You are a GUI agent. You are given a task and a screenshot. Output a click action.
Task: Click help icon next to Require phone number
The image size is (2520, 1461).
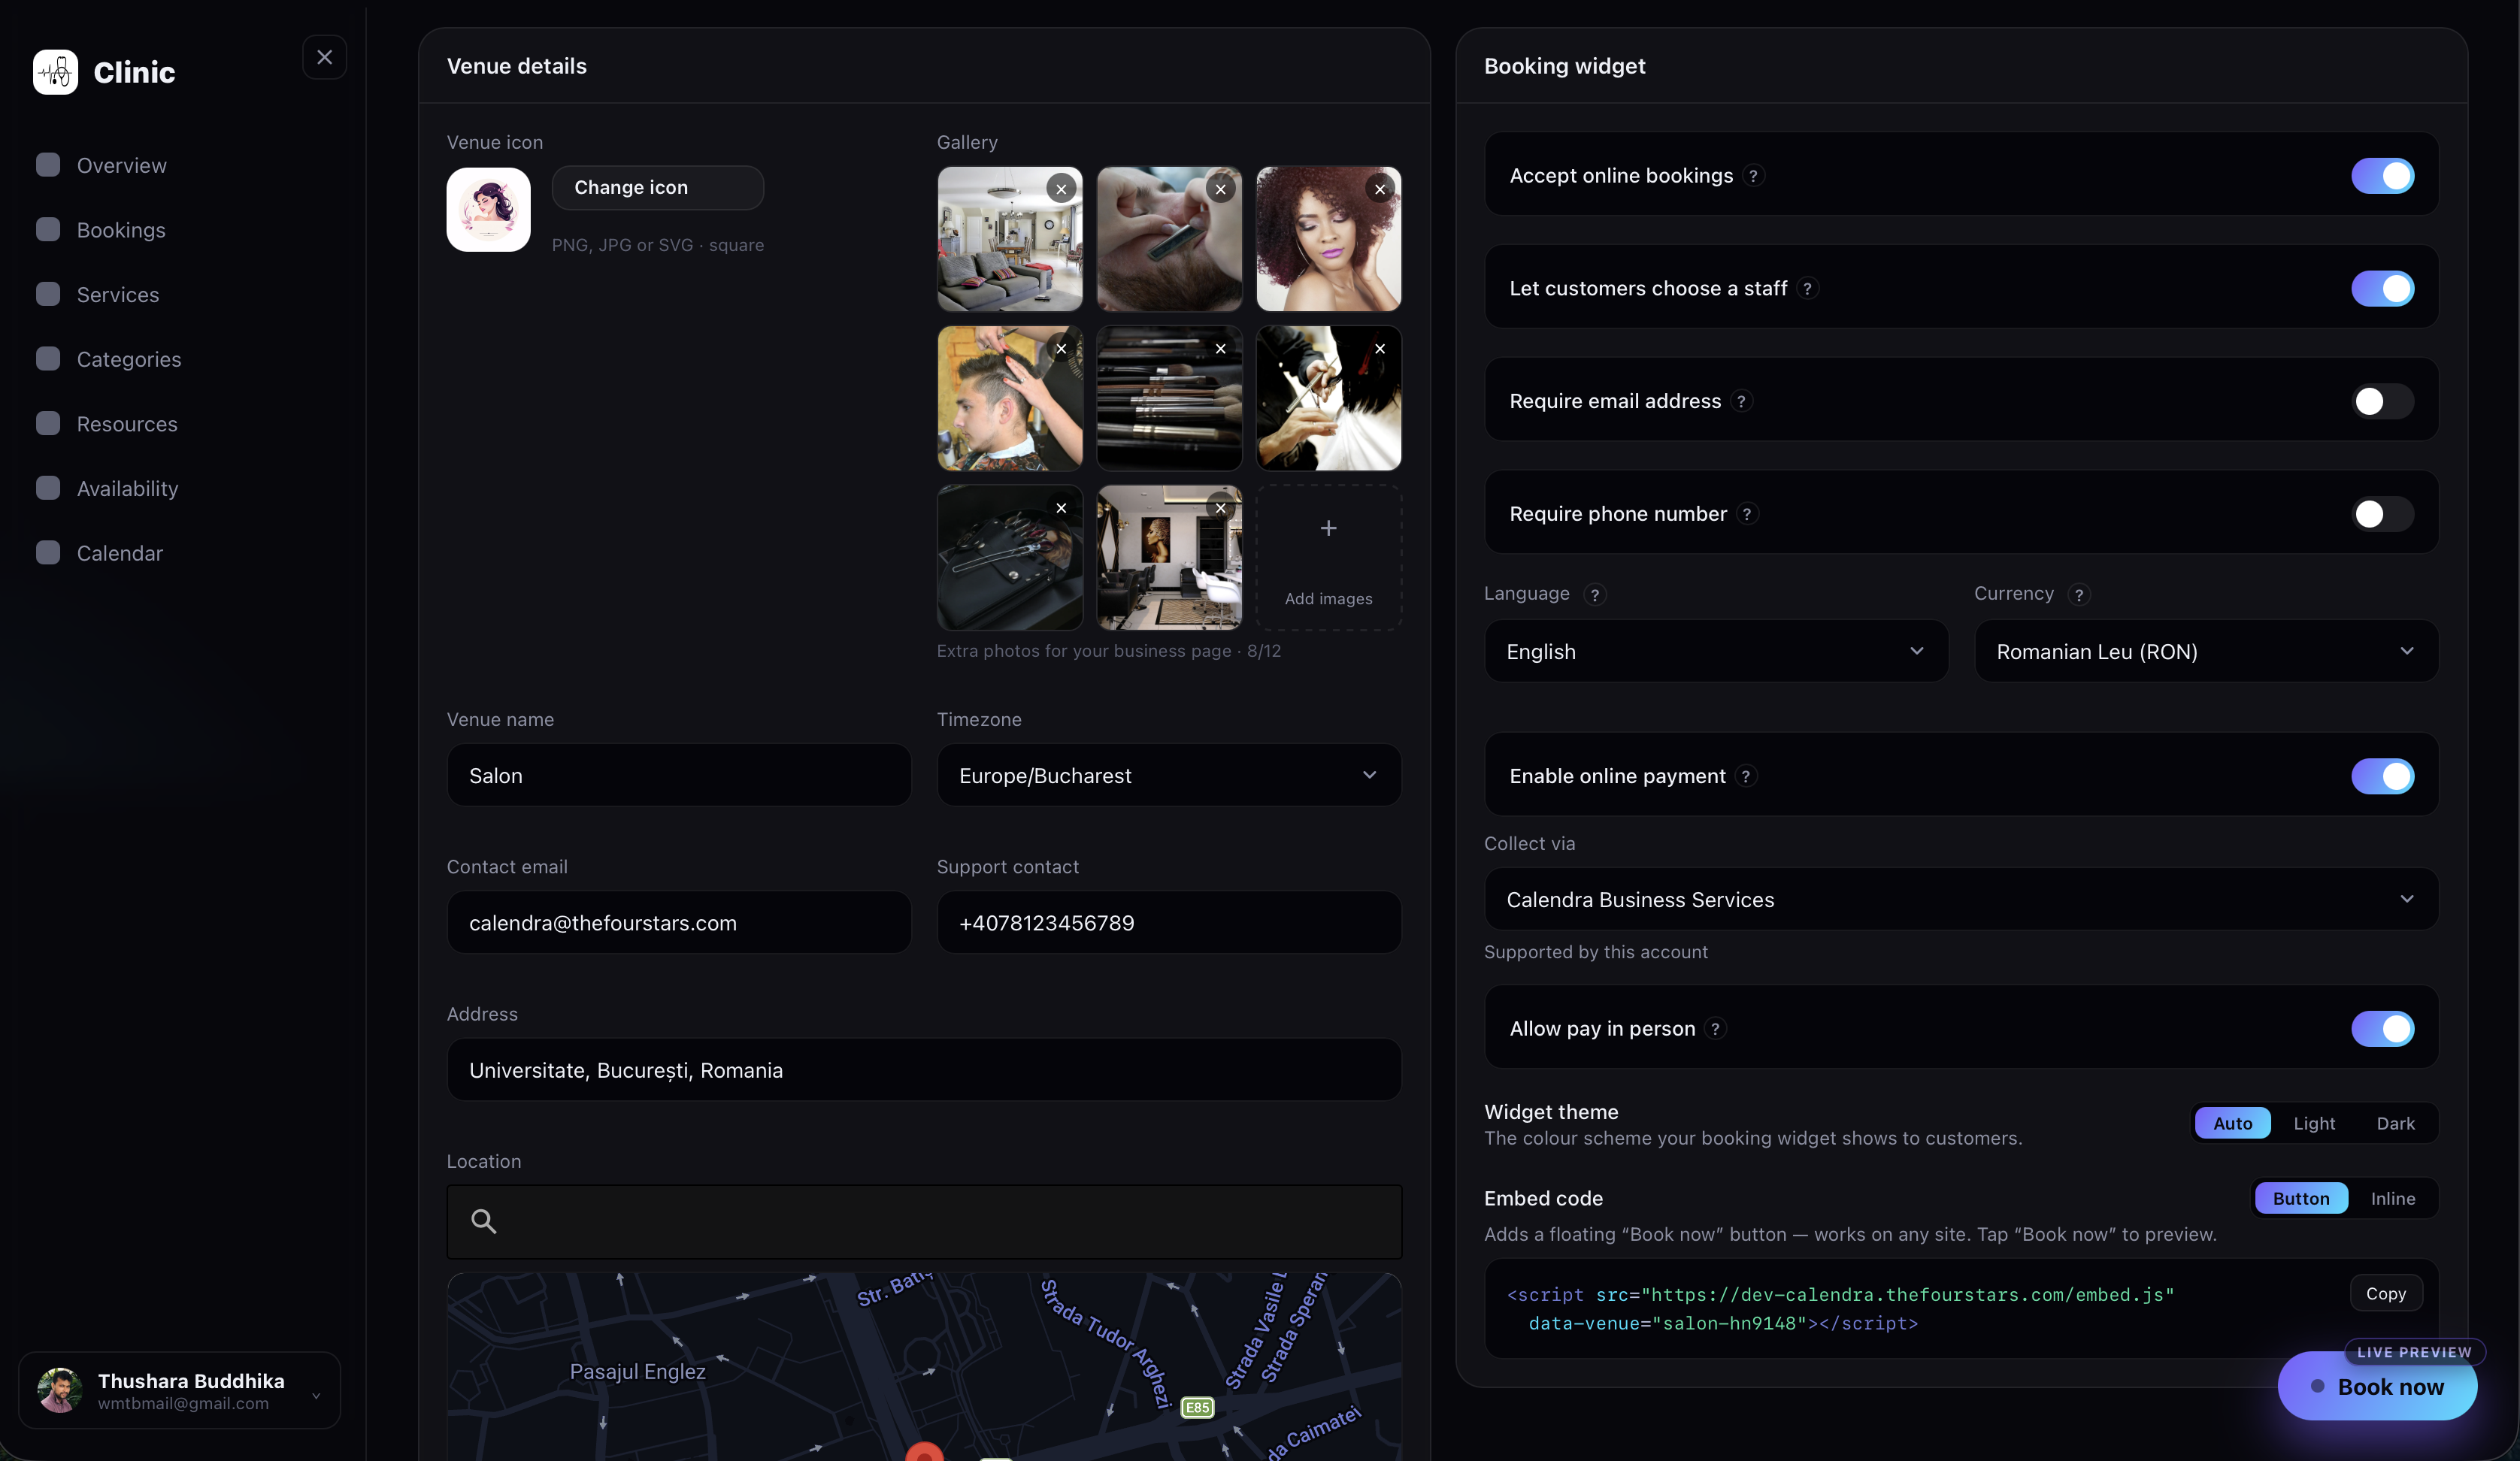1747,514
